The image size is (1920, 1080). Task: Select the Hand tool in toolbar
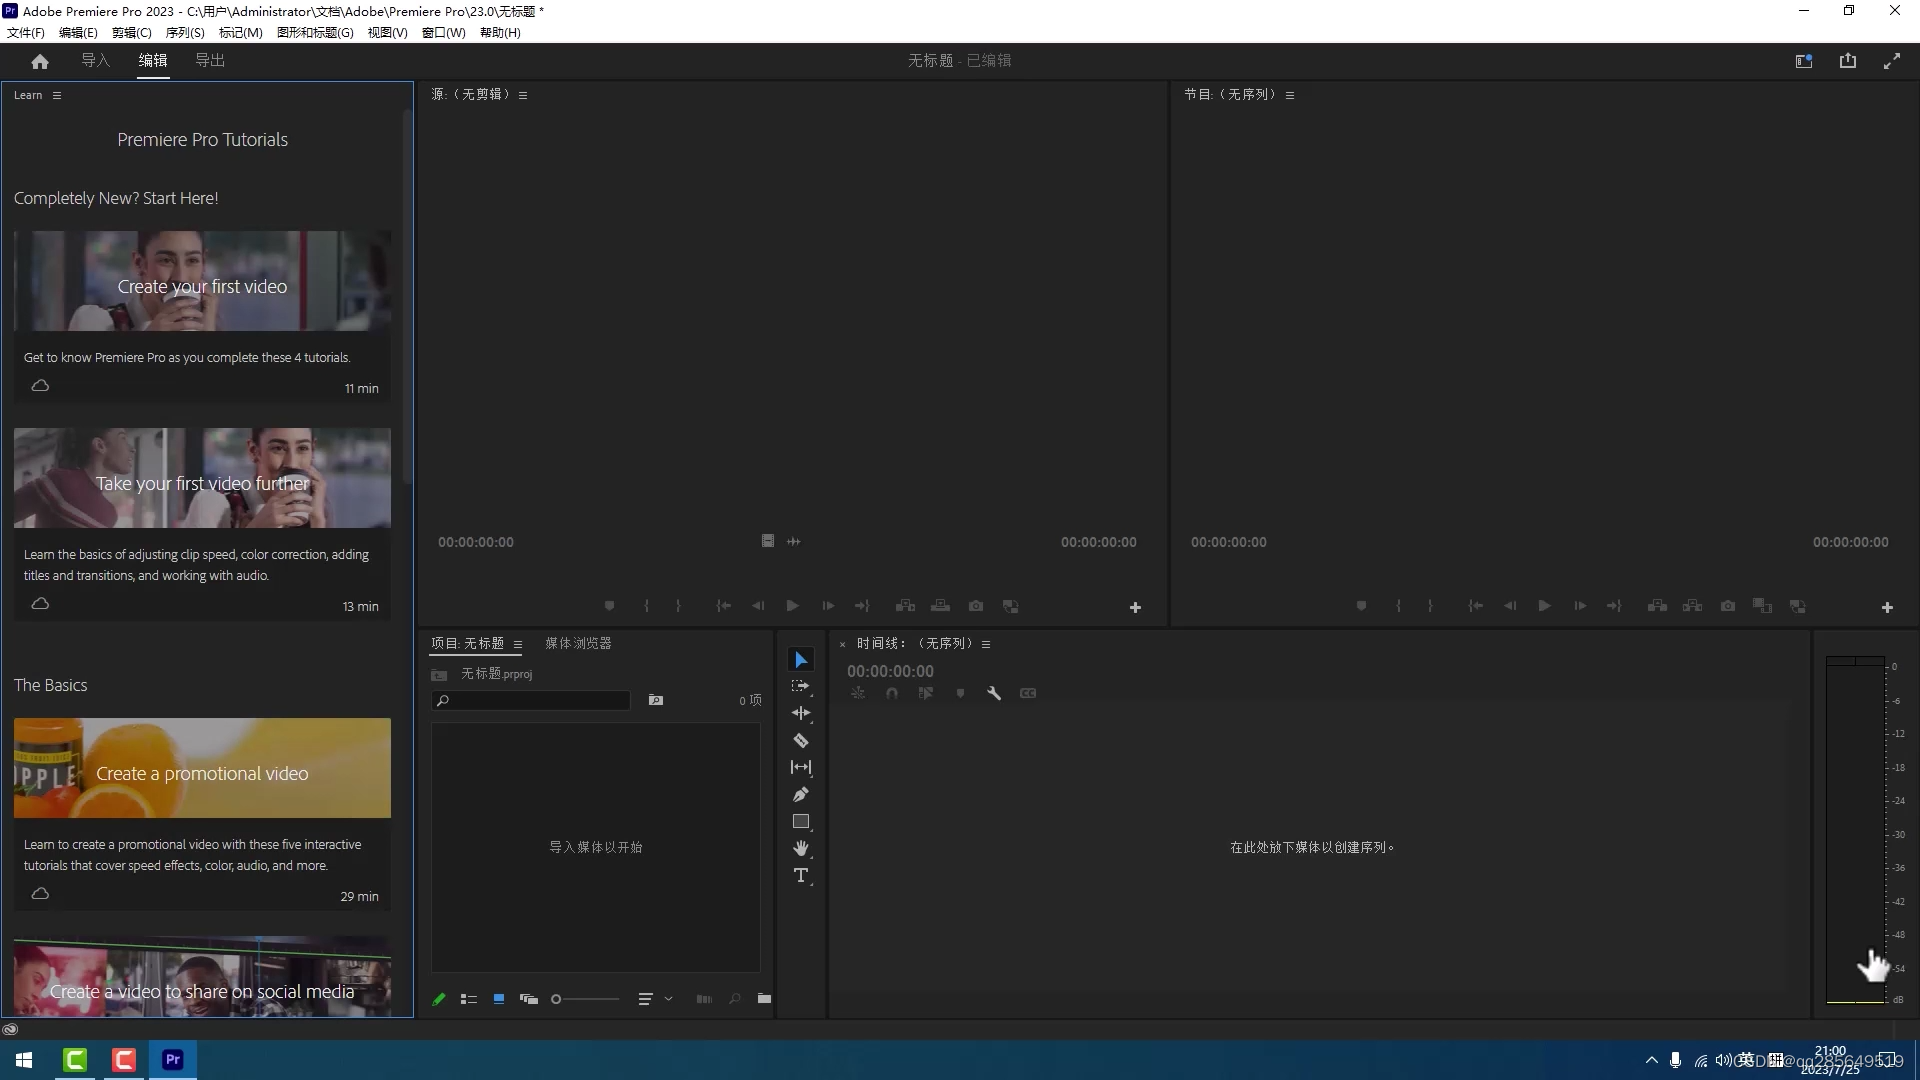(802, 848)
